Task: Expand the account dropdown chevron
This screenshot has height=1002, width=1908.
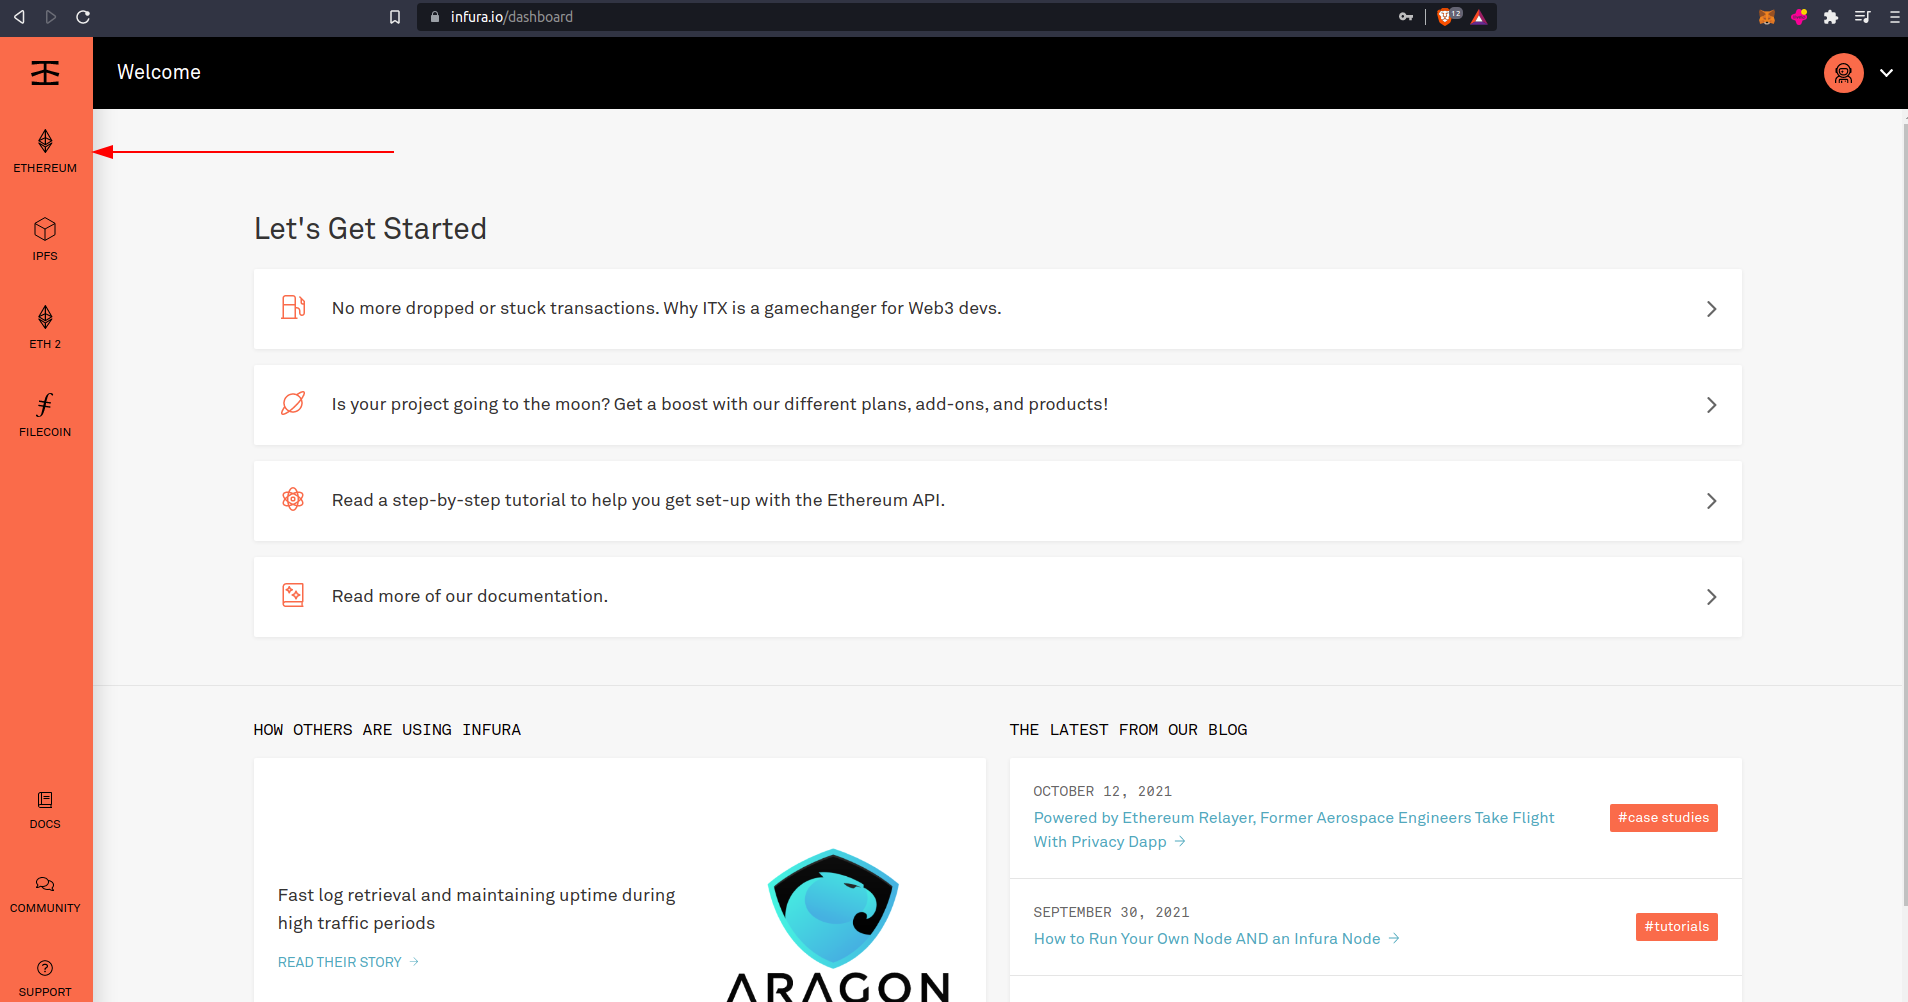Action: [x=1886, y=73]
